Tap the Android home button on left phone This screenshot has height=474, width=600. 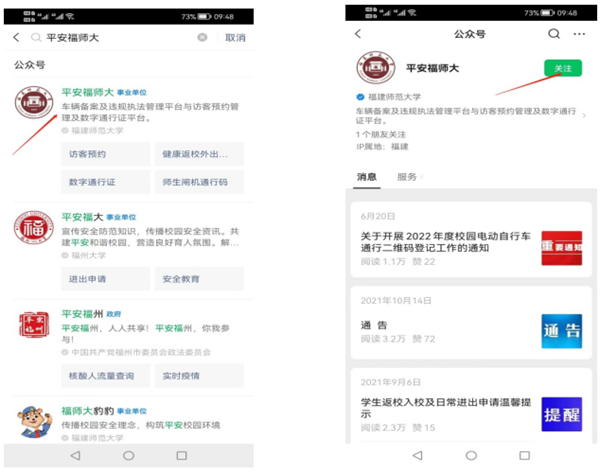[129, 455]
